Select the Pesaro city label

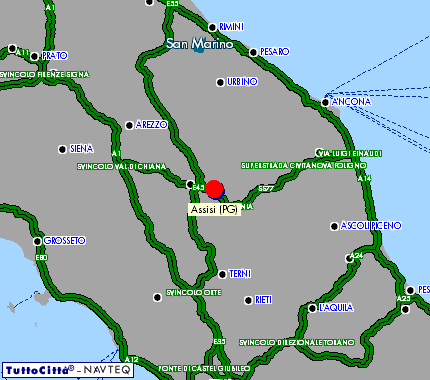tap(275, 52)
